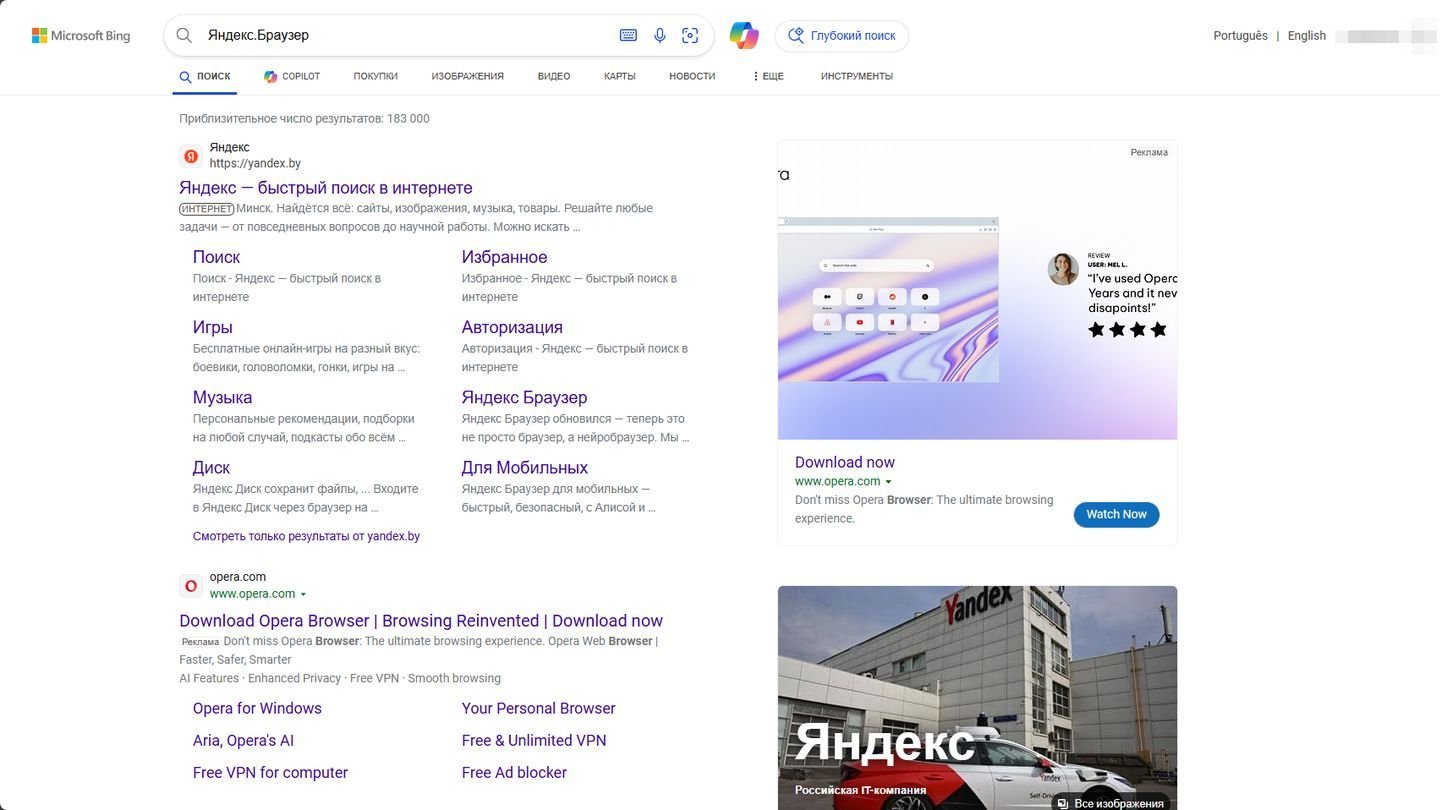Image resolution: width=1440 pixels, height=810 pixels.
Task: Open Download Opera Browser ad title
Action: 421,621
